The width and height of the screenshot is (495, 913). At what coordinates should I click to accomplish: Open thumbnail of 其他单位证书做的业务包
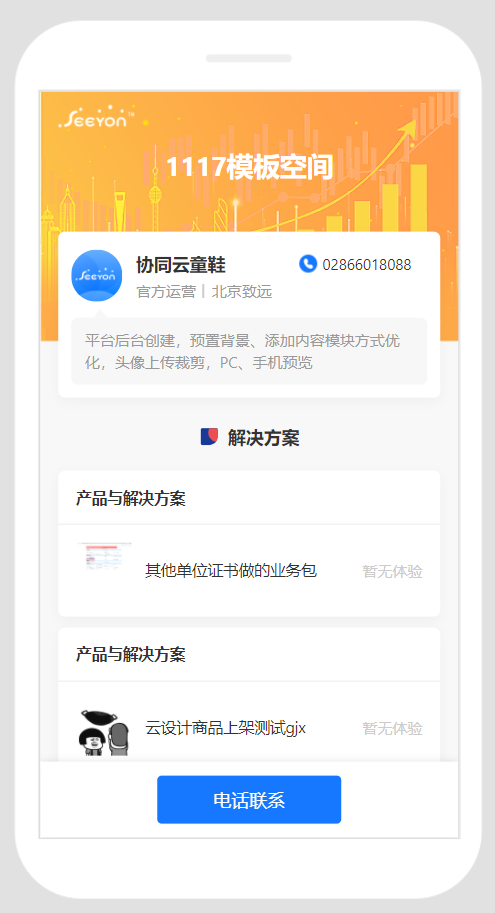pos(104,557)
